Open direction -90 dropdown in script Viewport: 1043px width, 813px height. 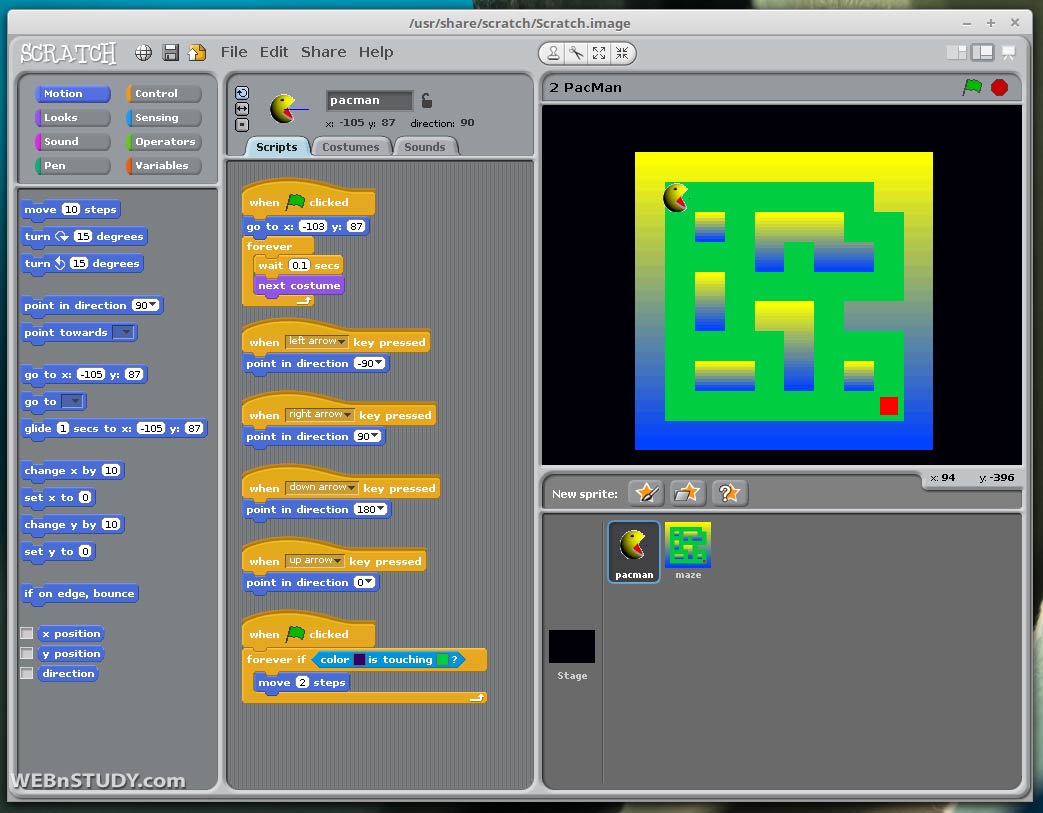coord(378,363)
